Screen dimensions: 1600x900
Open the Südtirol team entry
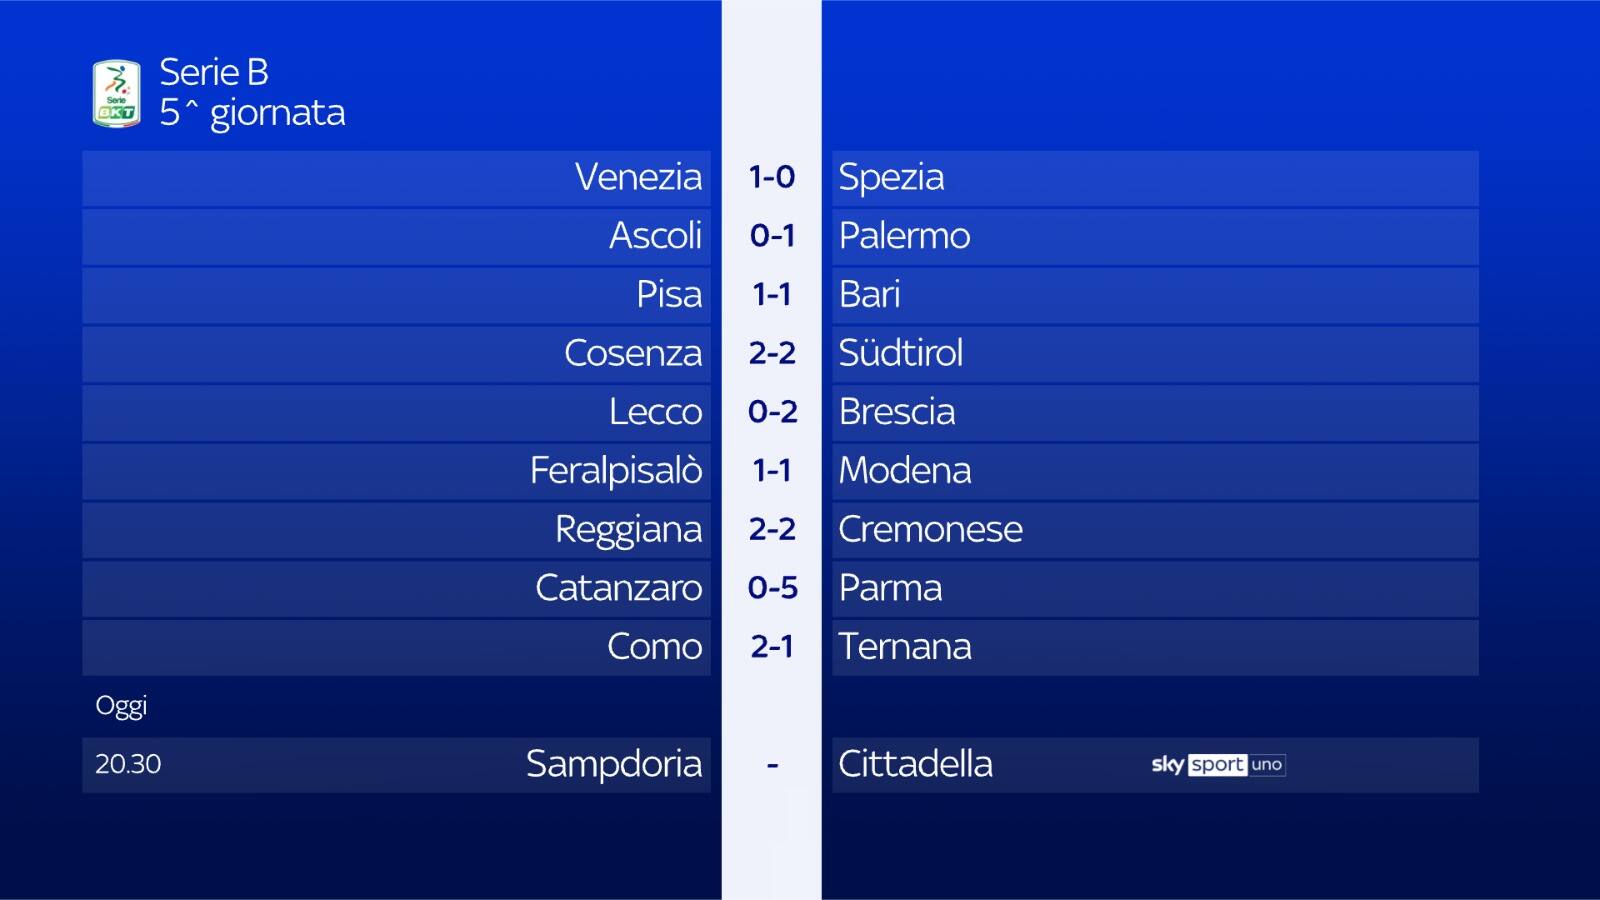900,353
